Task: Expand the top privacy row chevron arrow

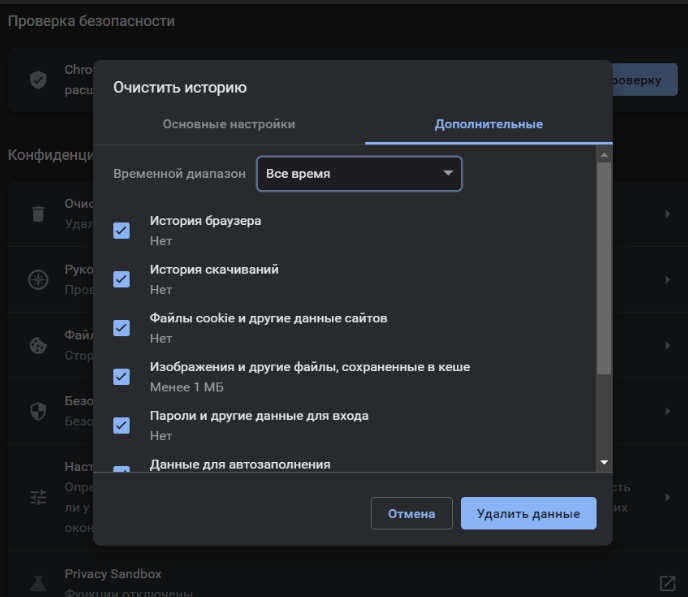Action: pyautogui.click(x=667, y=213)
